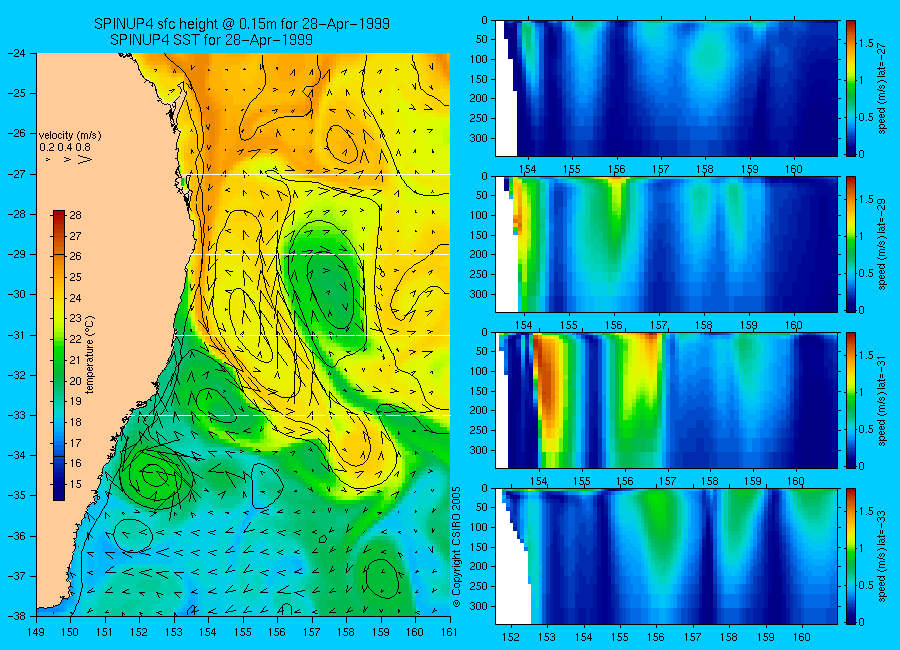The image size is (900, 650).
Task: Click the '-35' latitude tick on the map
Action: 17,496
